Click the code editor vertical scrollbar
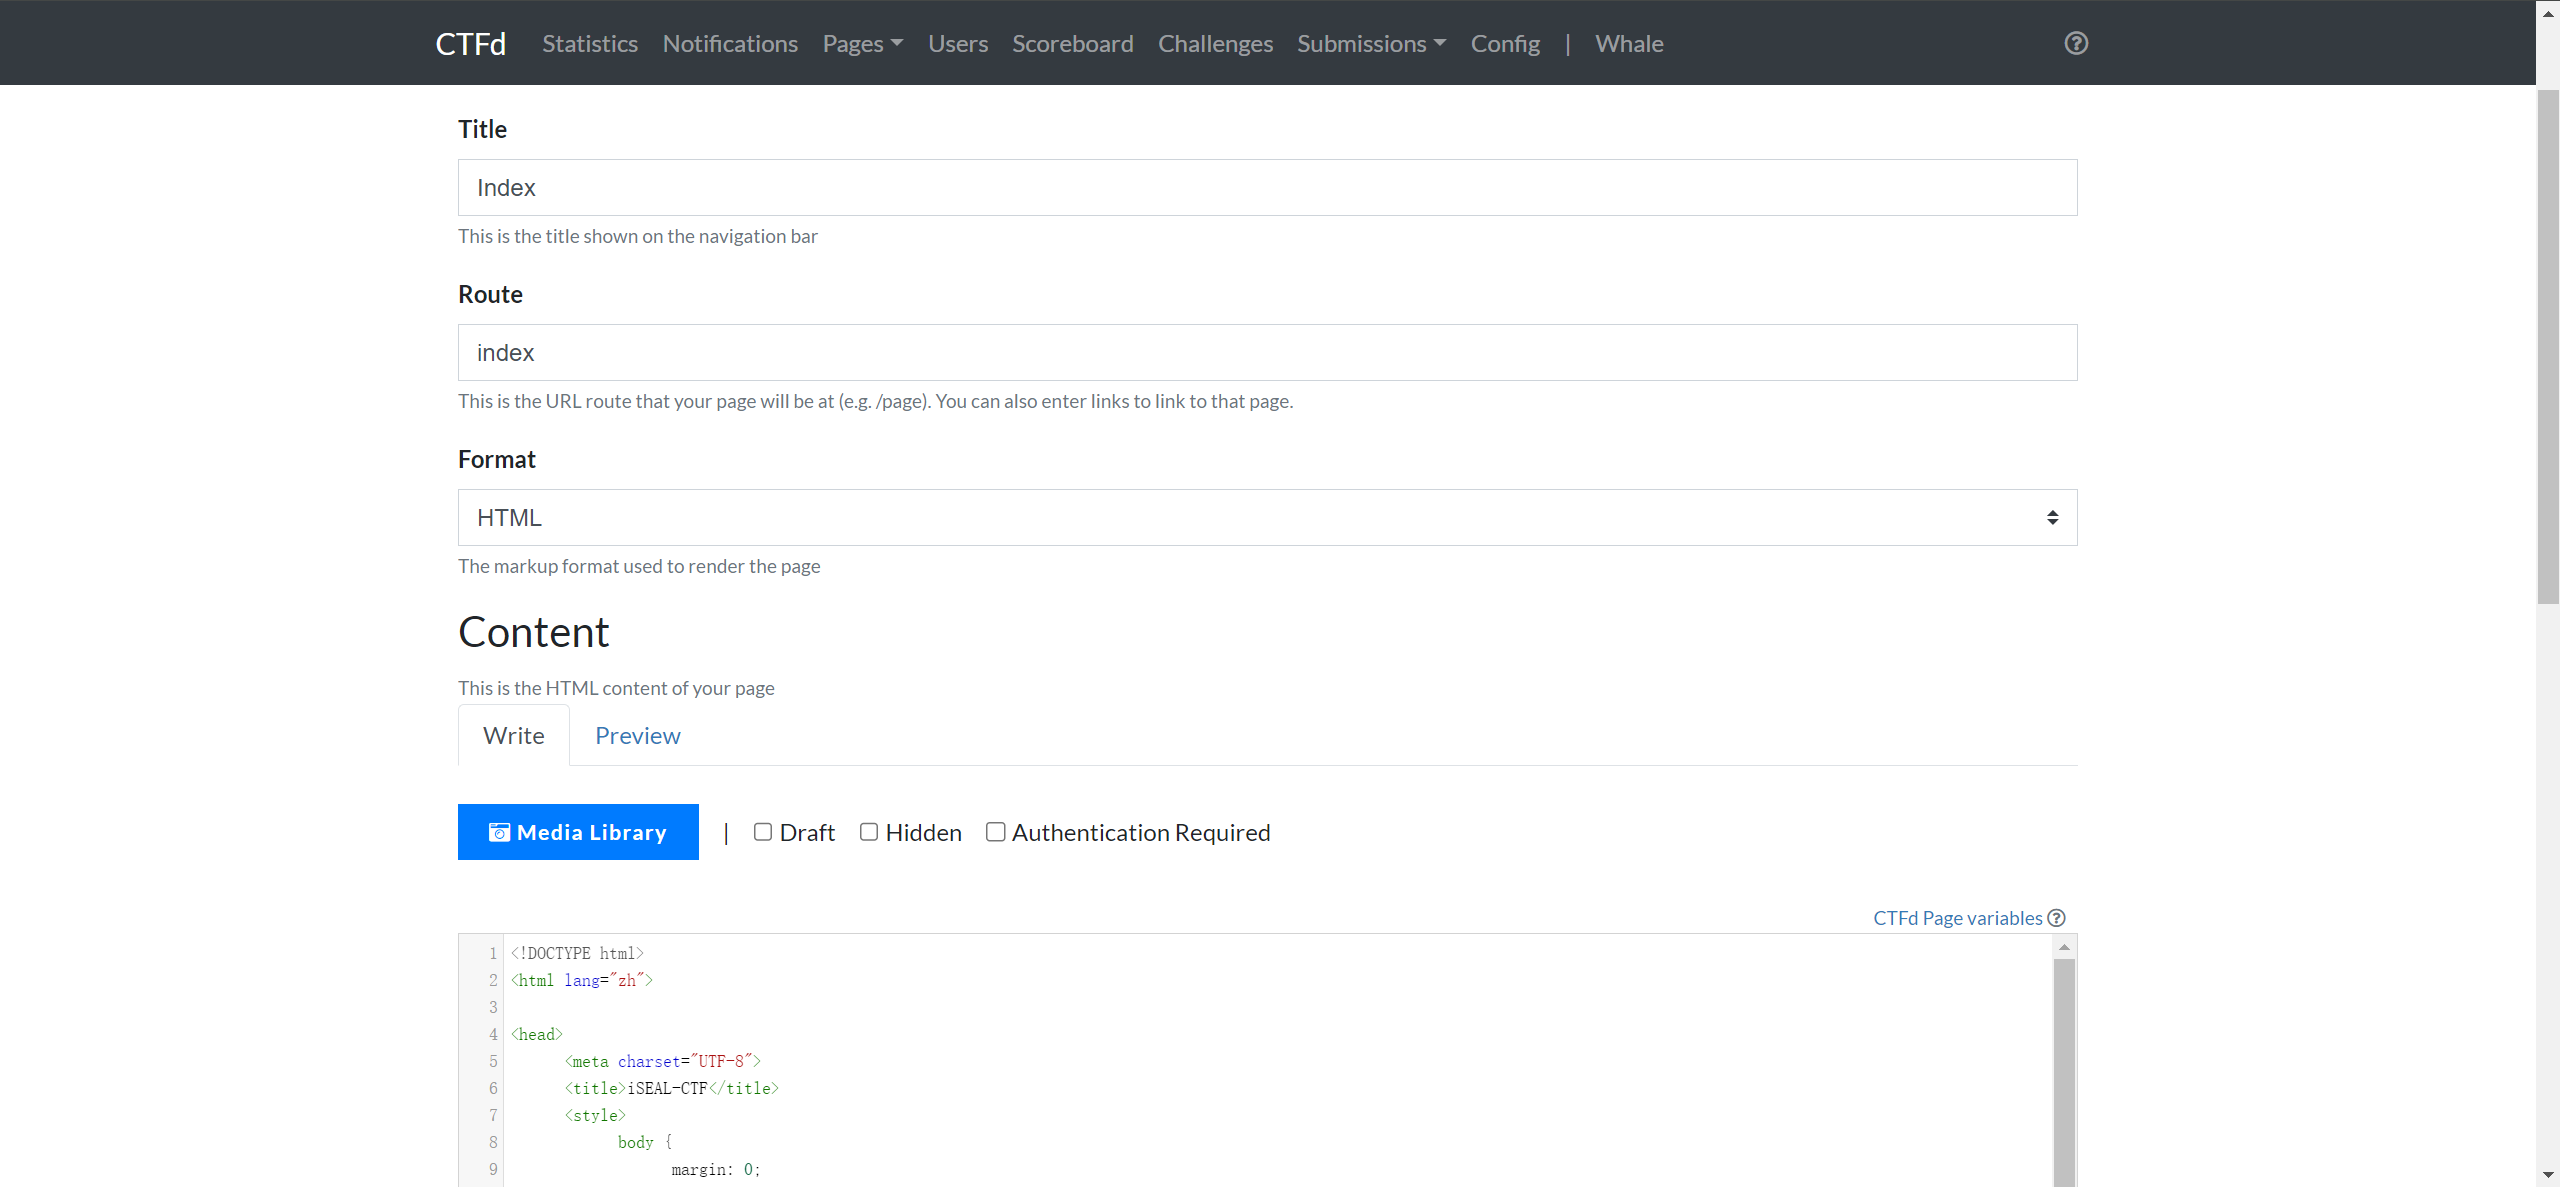Screen dimensions: 2560x1187 coord(2064,1070)
